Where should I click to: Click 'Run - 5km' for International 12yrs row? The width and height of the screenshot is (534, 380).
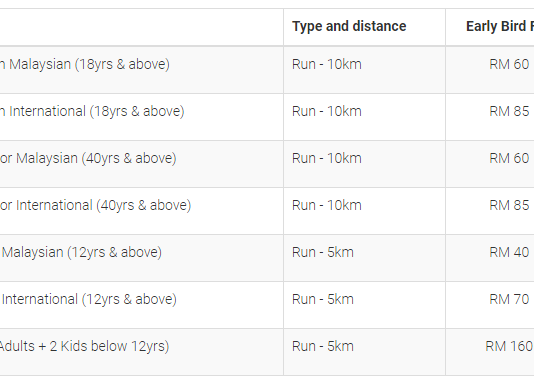pyautogui.click(x=323, y=299)
